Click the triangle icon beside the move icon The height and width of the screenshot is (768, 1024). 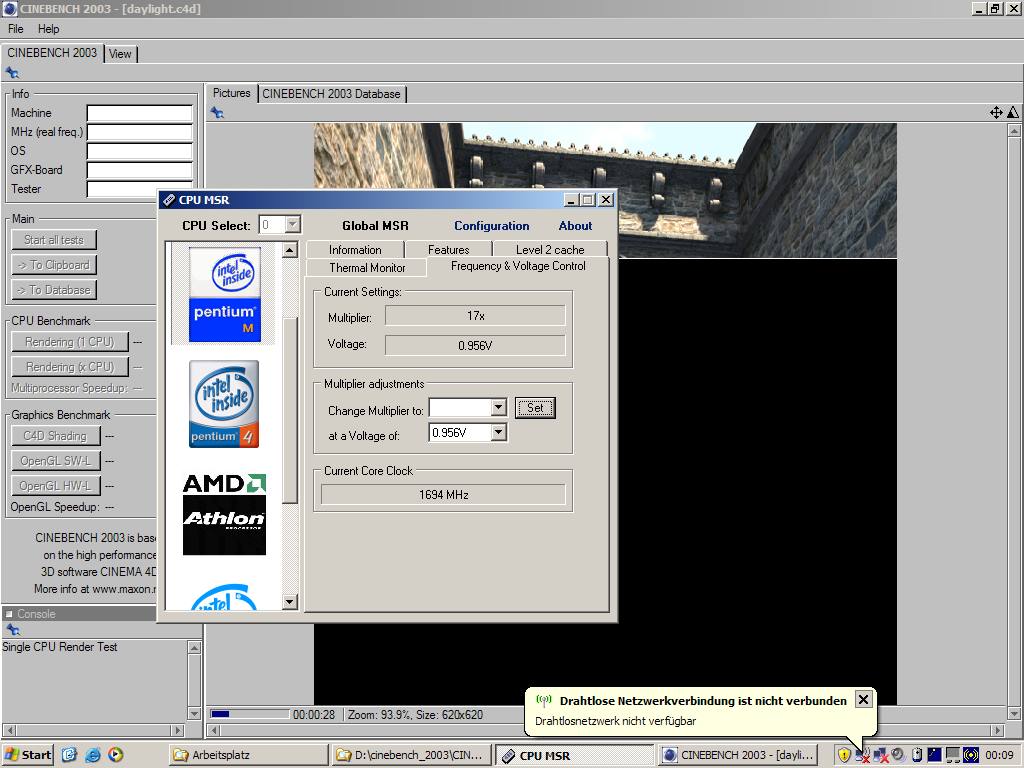tap(1012, 112)
